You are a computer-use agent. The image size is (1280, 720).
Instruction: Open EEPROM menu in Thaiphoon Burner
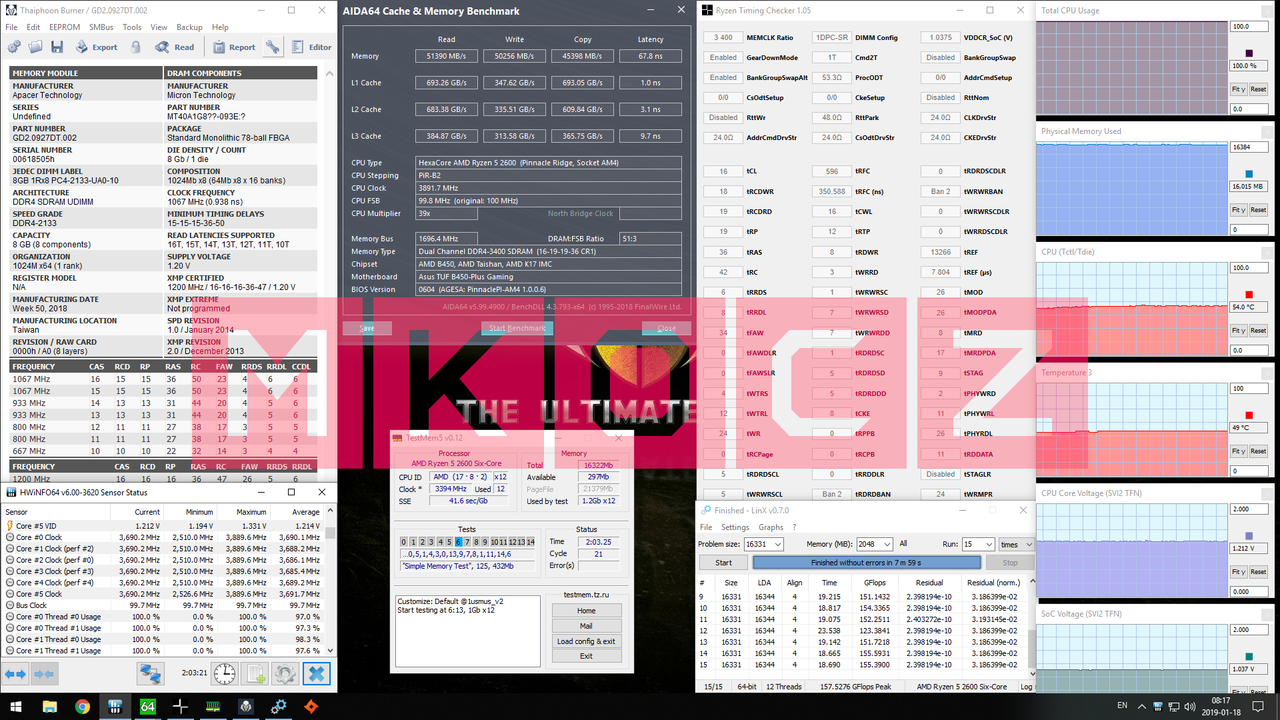click(64, 27)
